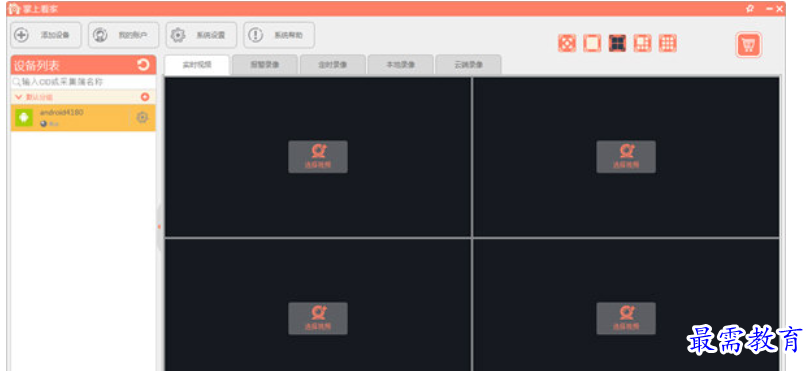Viewport: 811px width, 371px height.
Task: Minimize the 掌上看家 window
Action: click(x=769, y=9)
